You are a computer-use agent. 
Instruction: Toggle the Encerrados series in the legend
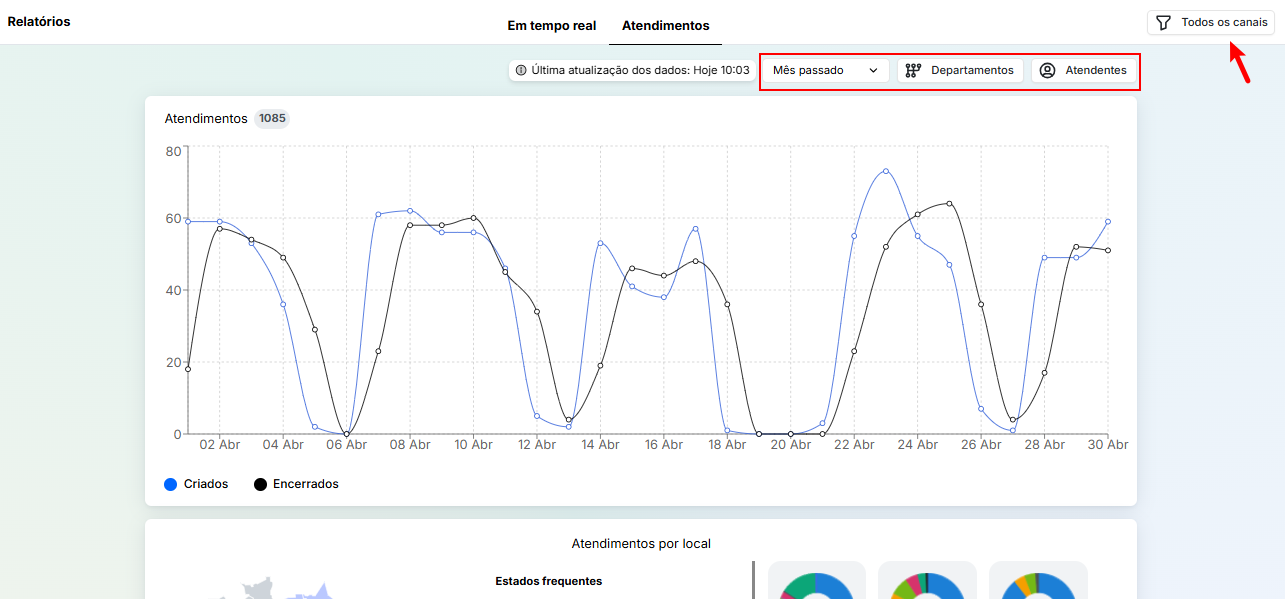305,484
